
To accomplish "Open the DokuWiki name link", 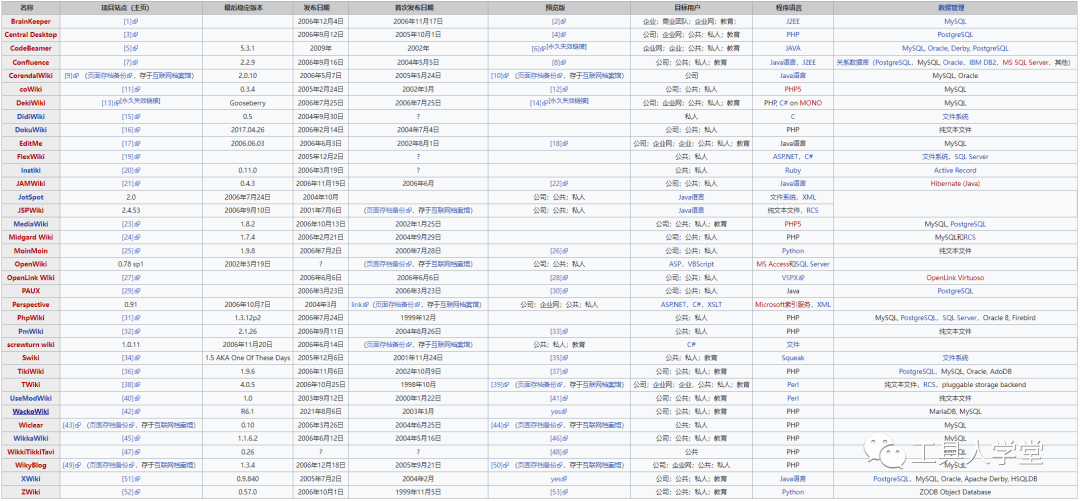I will [30, 129].
